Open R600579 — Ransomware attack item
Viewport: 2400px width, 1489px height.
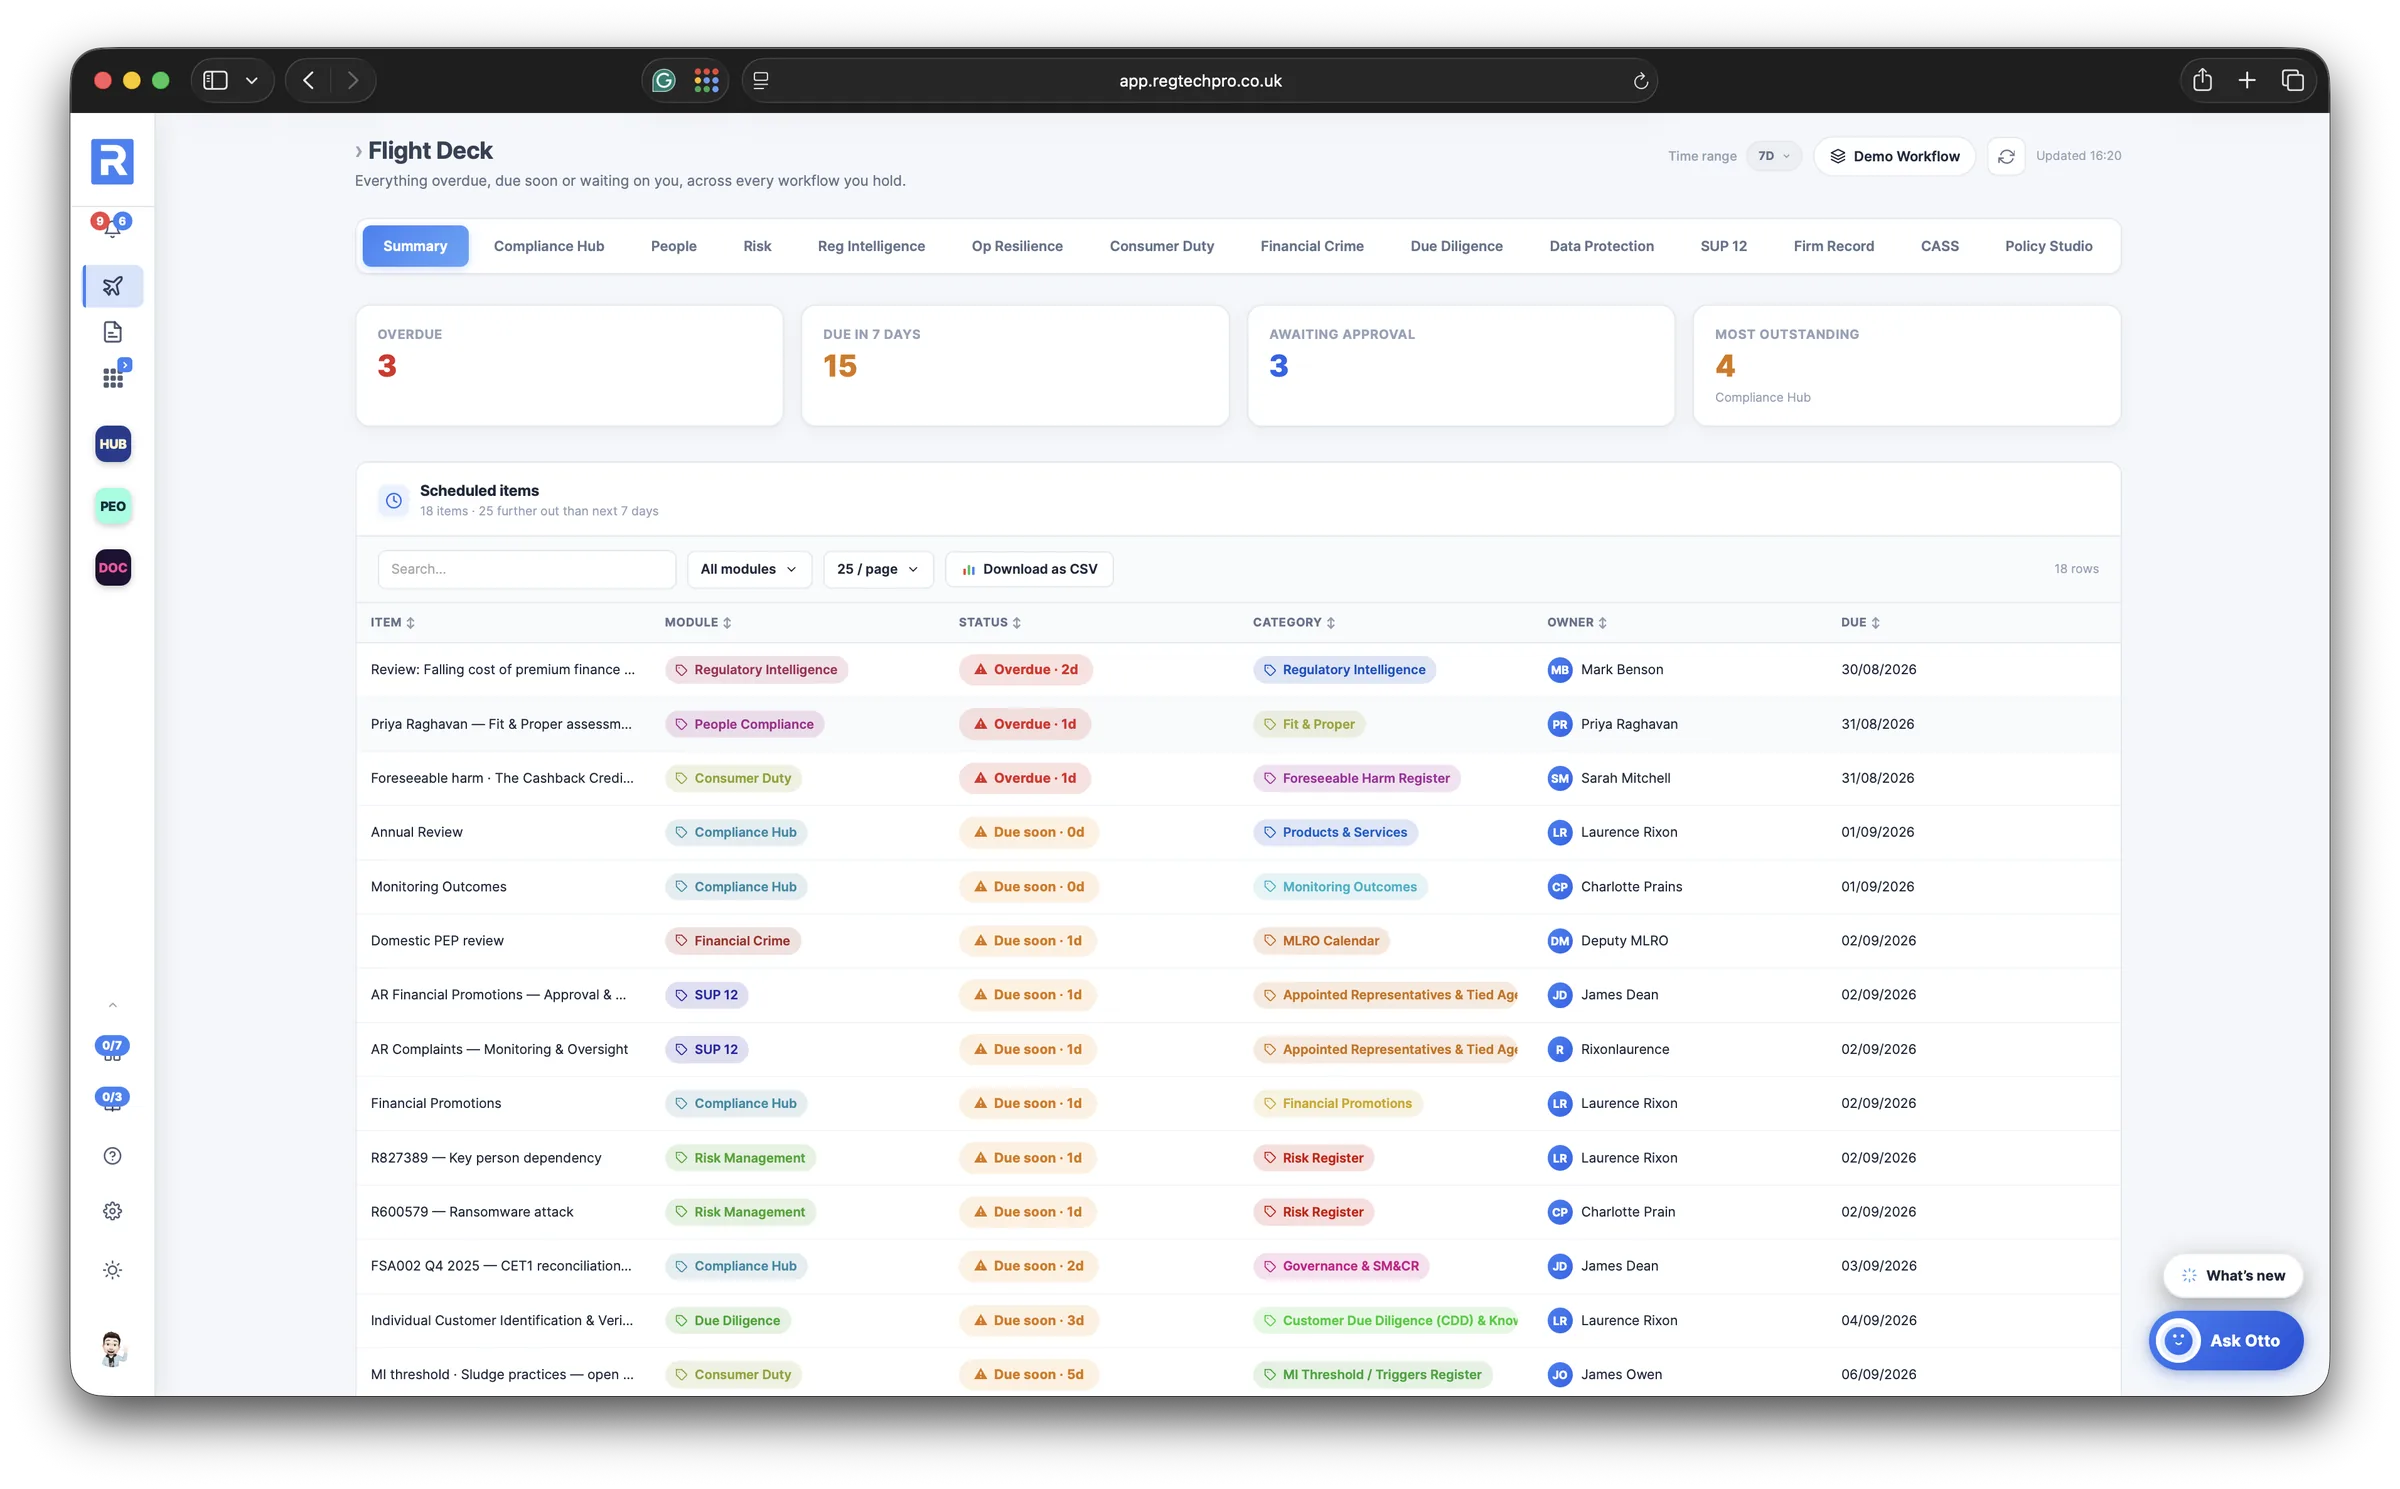(x=472, y=1212)
